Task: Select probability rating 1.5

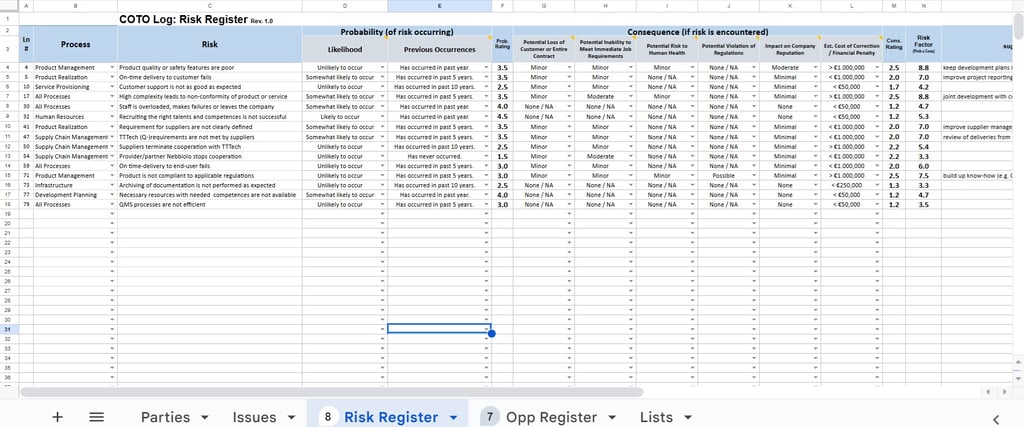Action: pos(502,157)
